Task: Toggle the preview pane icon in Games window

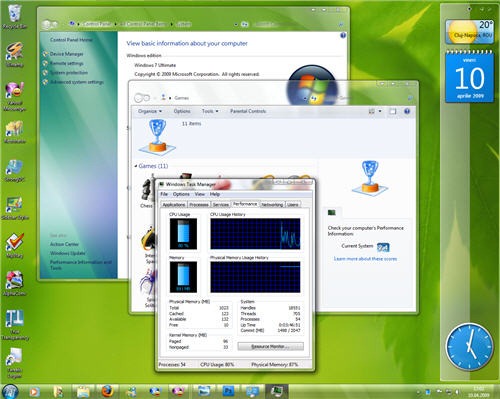Action: click(393, 111)
